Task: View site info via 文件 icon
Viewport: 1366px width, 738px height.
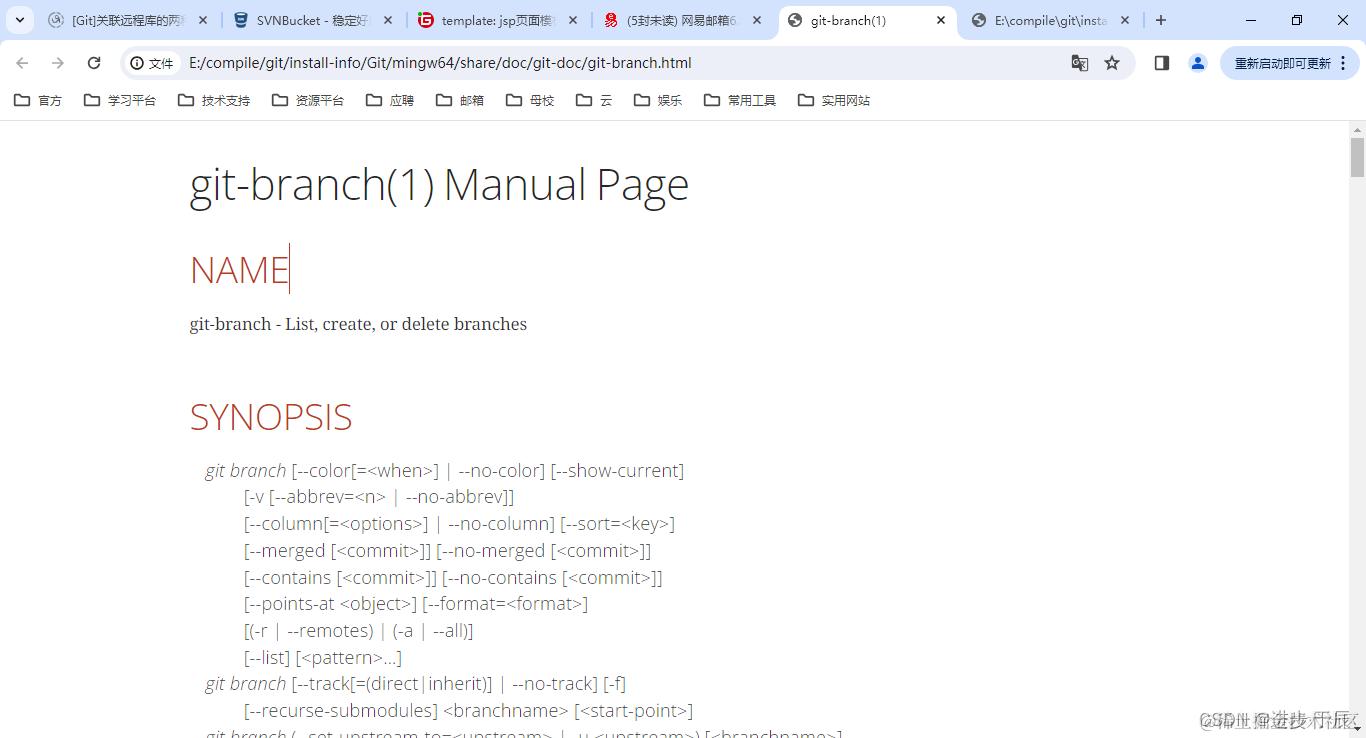Action: [x=152, y=63]
